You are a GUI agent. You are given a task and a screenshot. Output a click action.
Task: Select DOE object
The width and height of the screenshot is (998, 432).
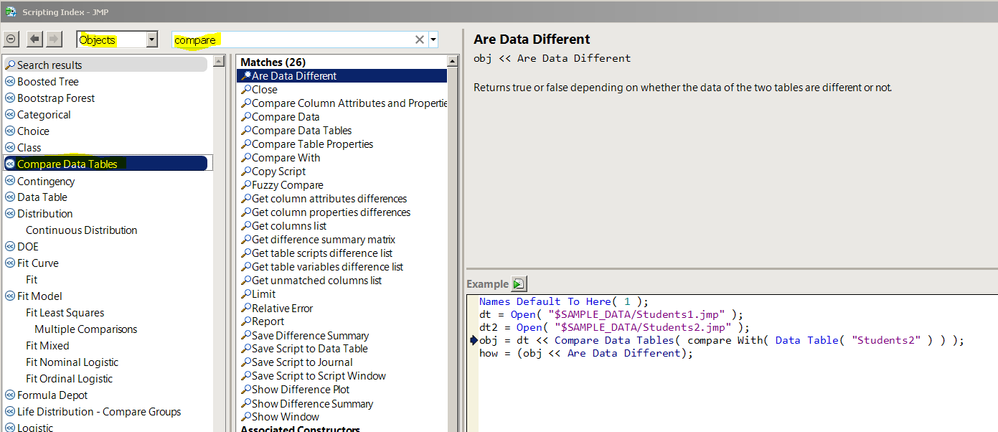tap(27, 247)
